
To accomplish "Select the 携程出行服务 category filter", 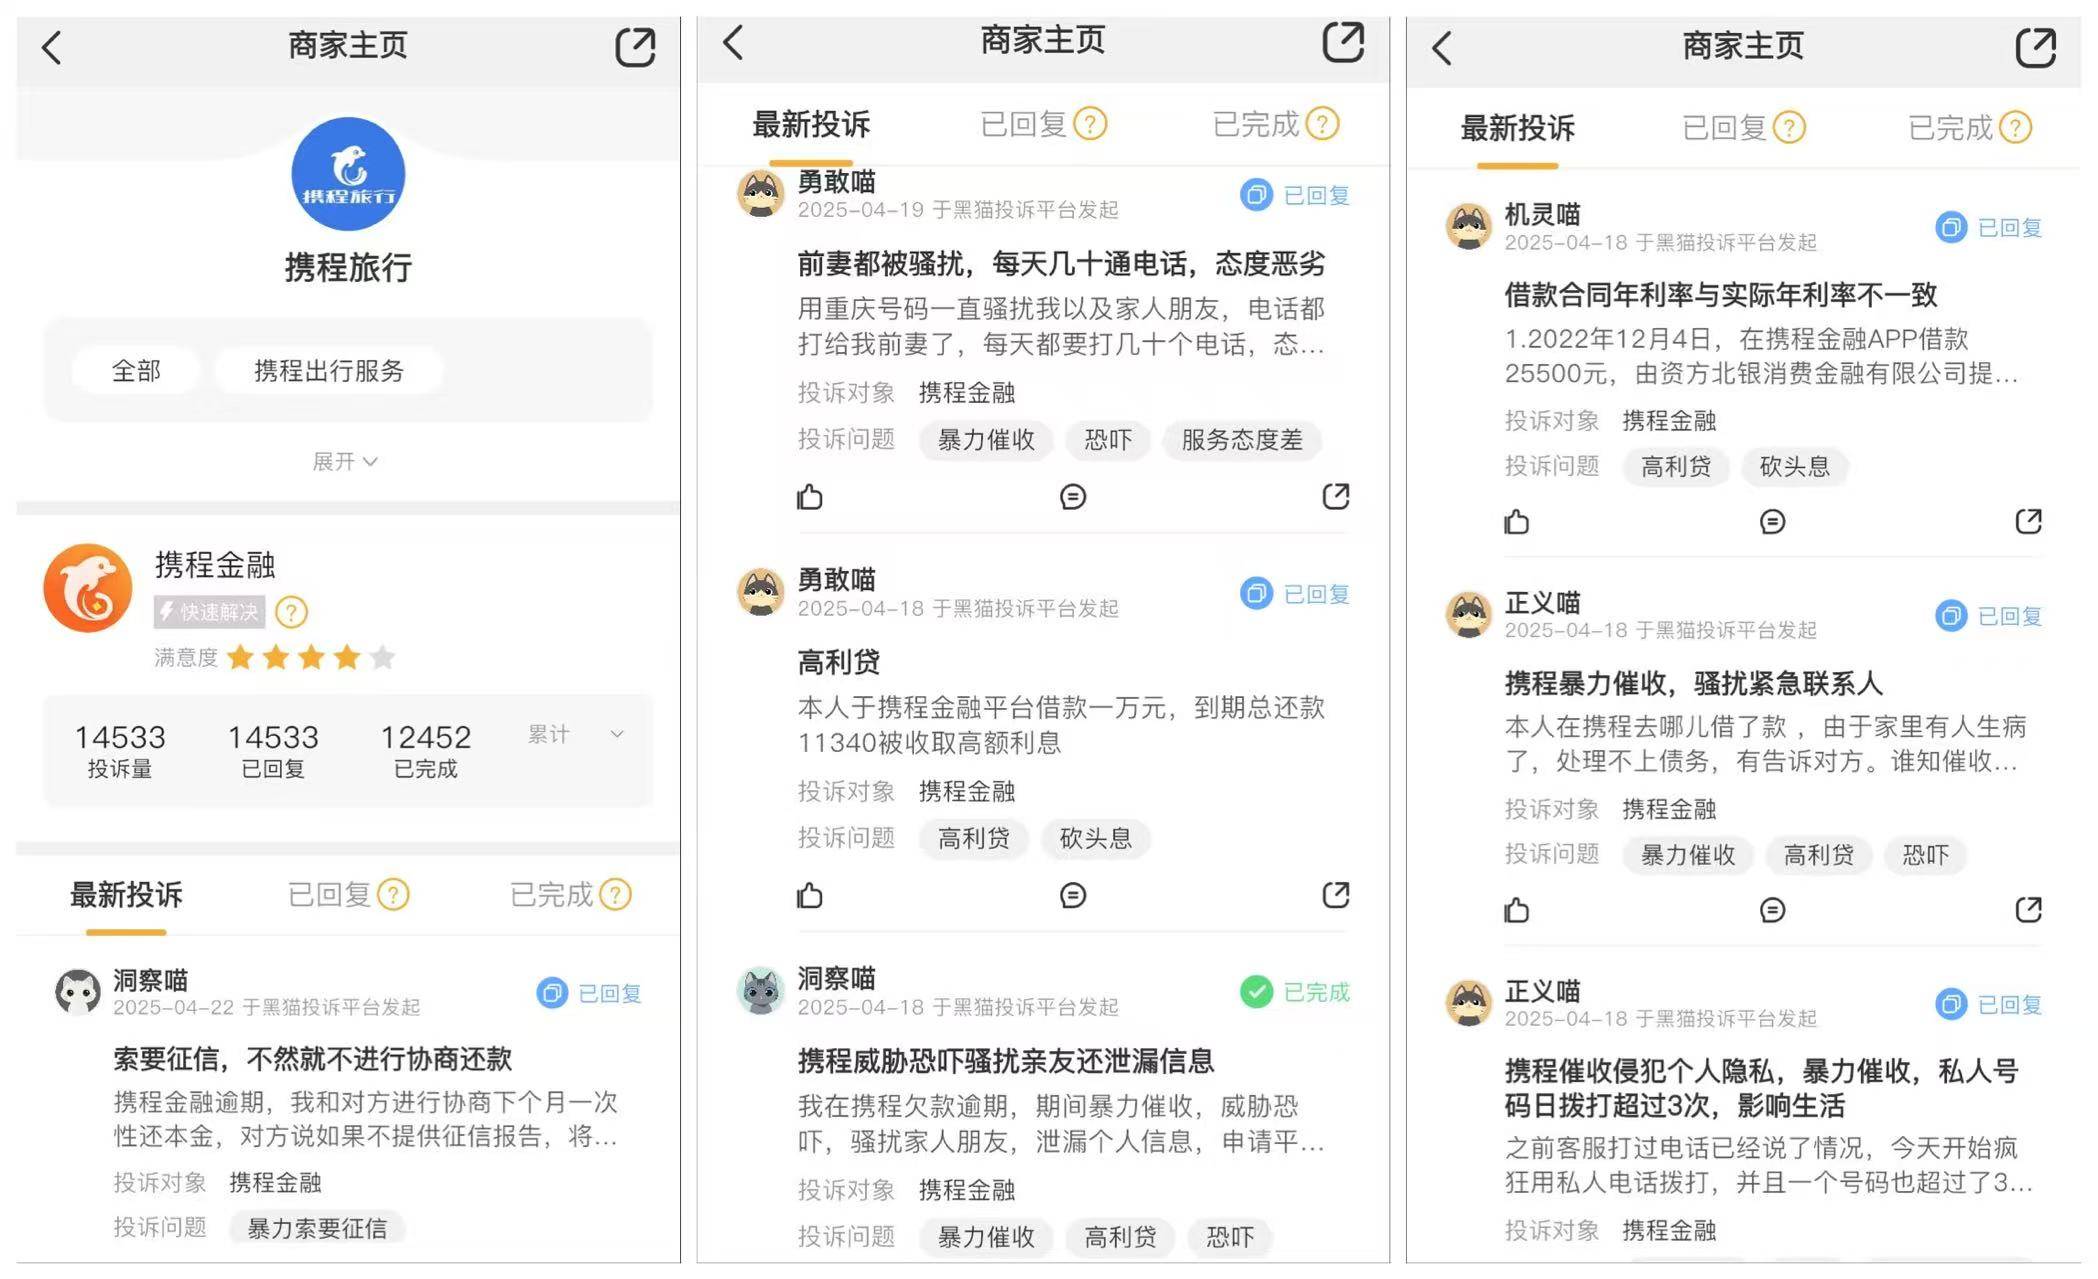I will pos(329,371).
